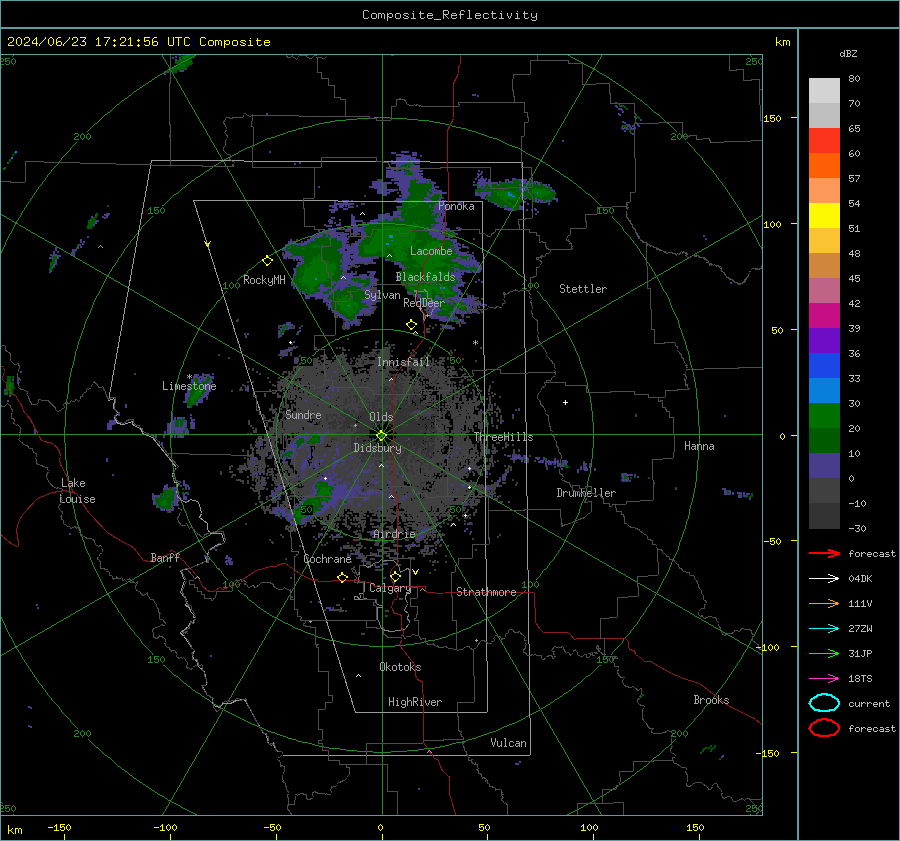This screenshot has height=841, width=900.
Task: Click the dBZ legend heading
Action: (848, 53)
